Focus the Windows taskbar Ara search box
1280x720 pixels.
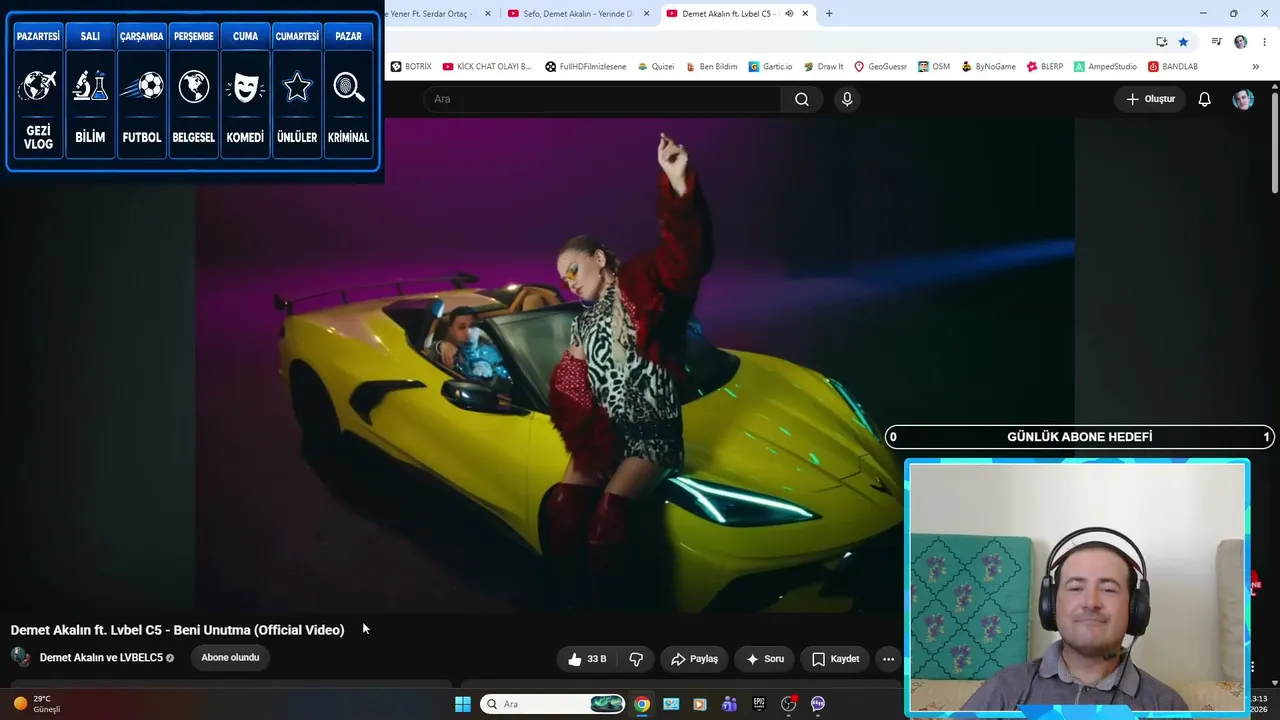coord(553,704)
